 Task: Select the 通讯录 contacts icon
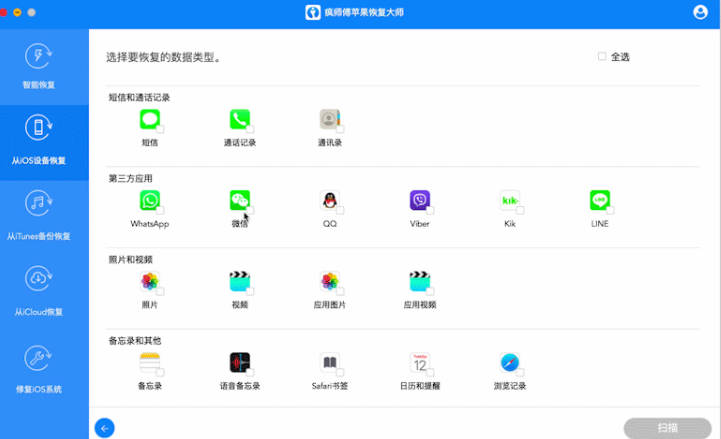tap(330, 120)
